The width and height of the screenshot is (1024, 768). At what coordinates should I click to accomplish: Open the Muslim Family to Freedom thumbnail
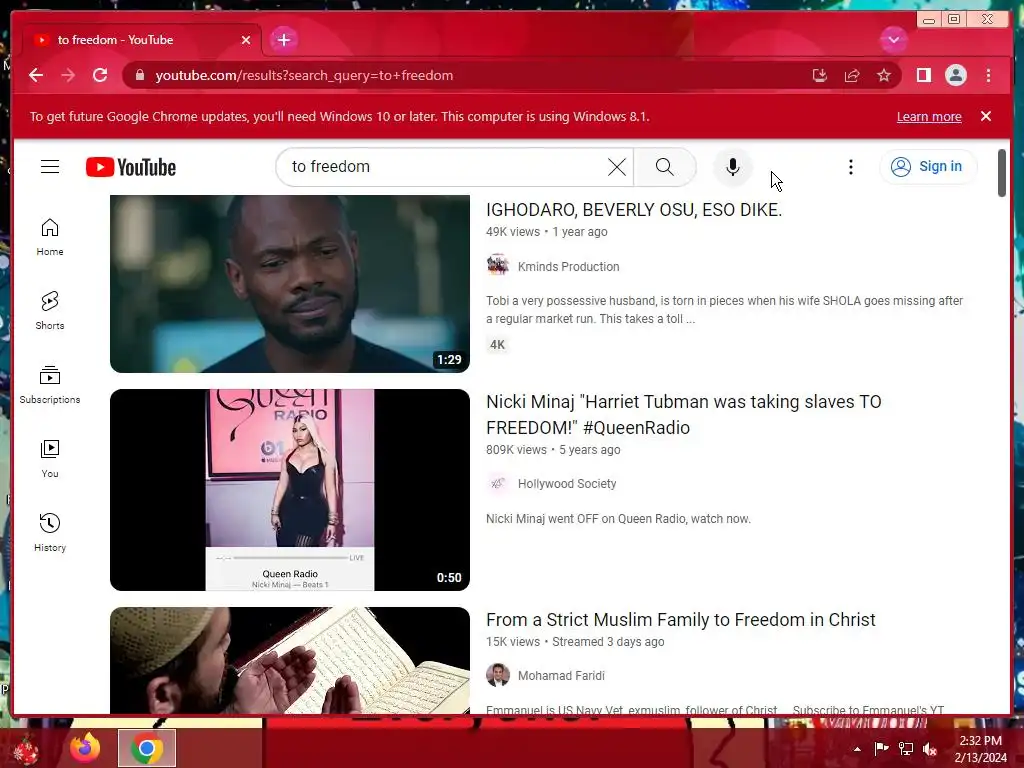point(289,660)
